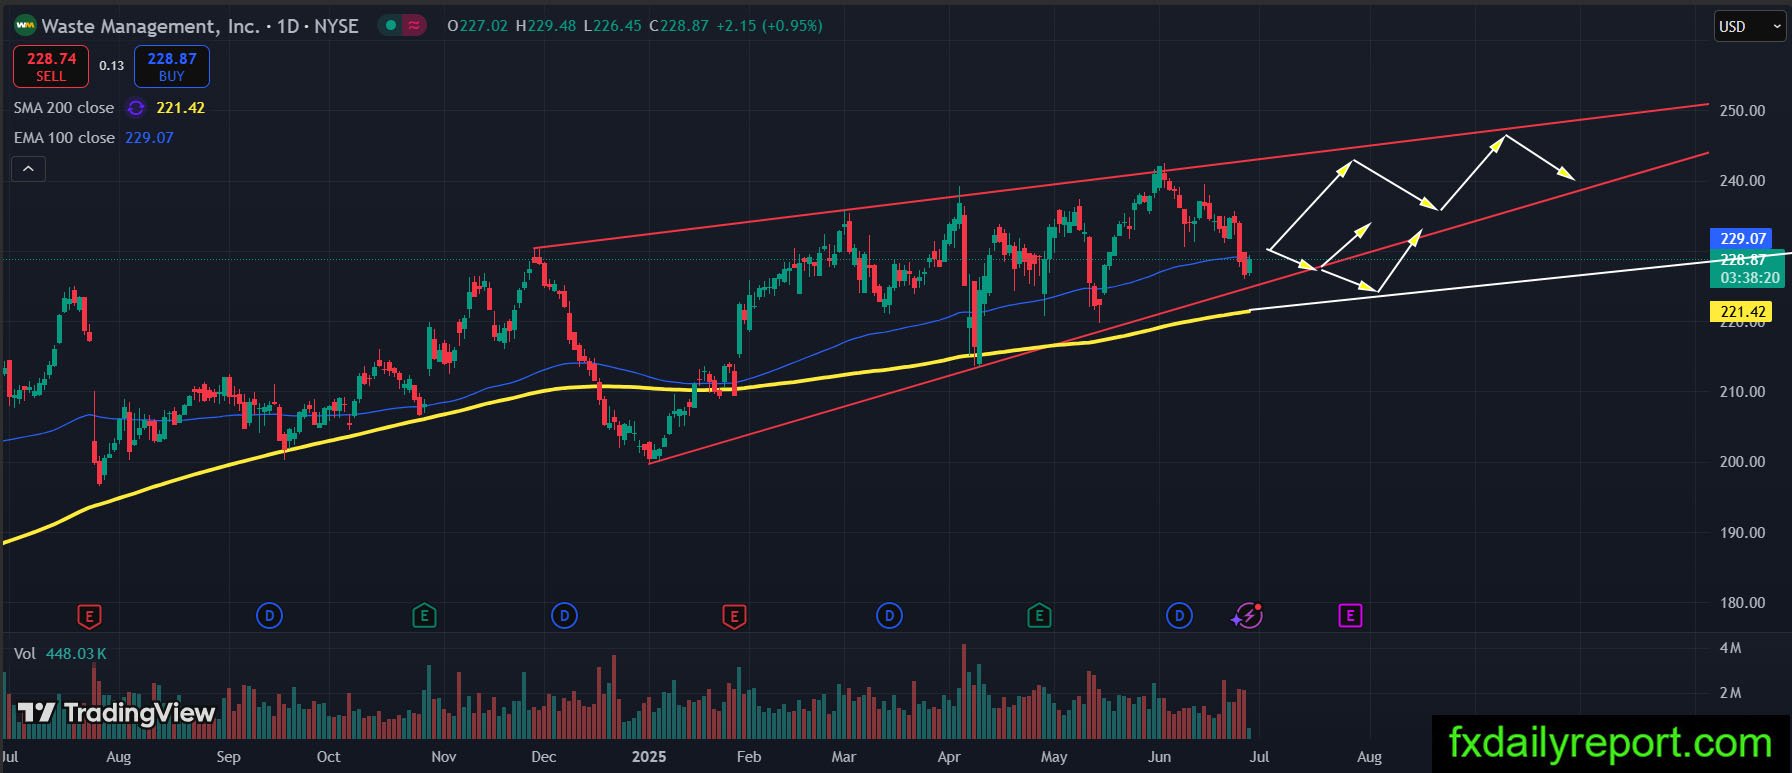Click the Sep label on the time axis
Image resolution: width=1792 pixels, height=773 pixels.
pyautogui.click(x=228, y=757)
